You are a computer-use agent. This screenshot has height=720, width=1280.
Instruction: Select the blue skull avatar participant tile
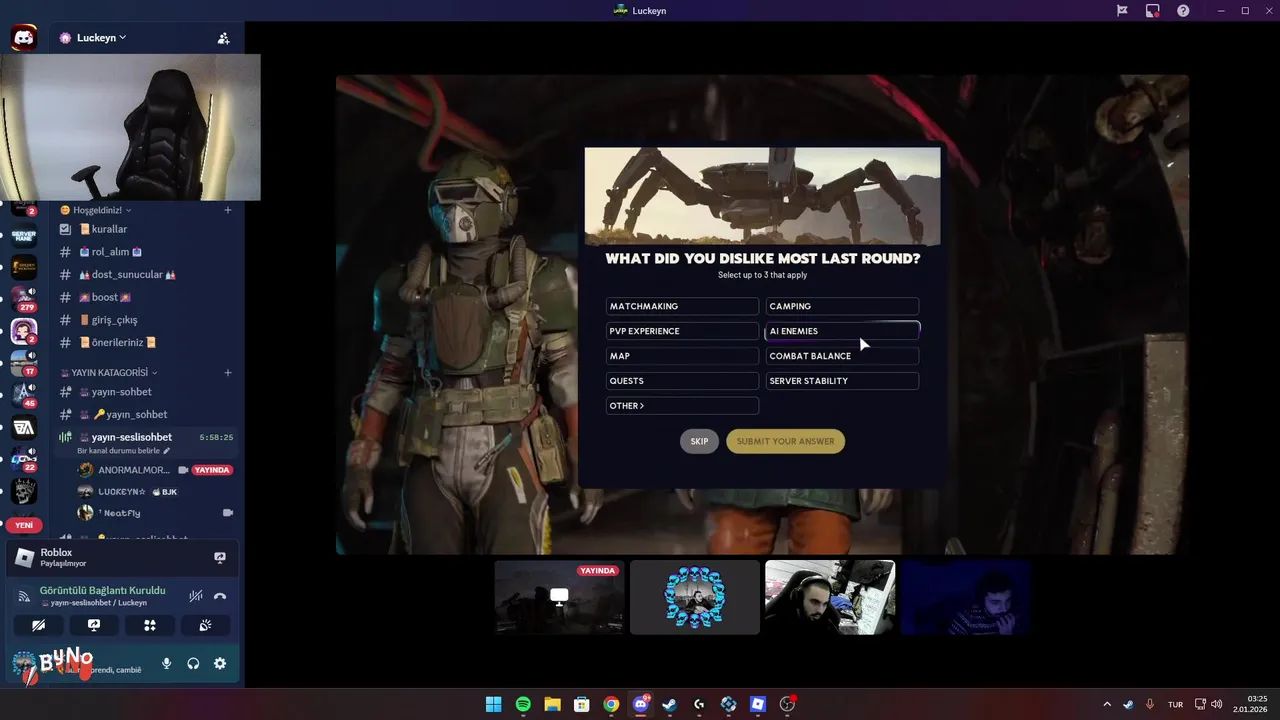tap(694, 597)
